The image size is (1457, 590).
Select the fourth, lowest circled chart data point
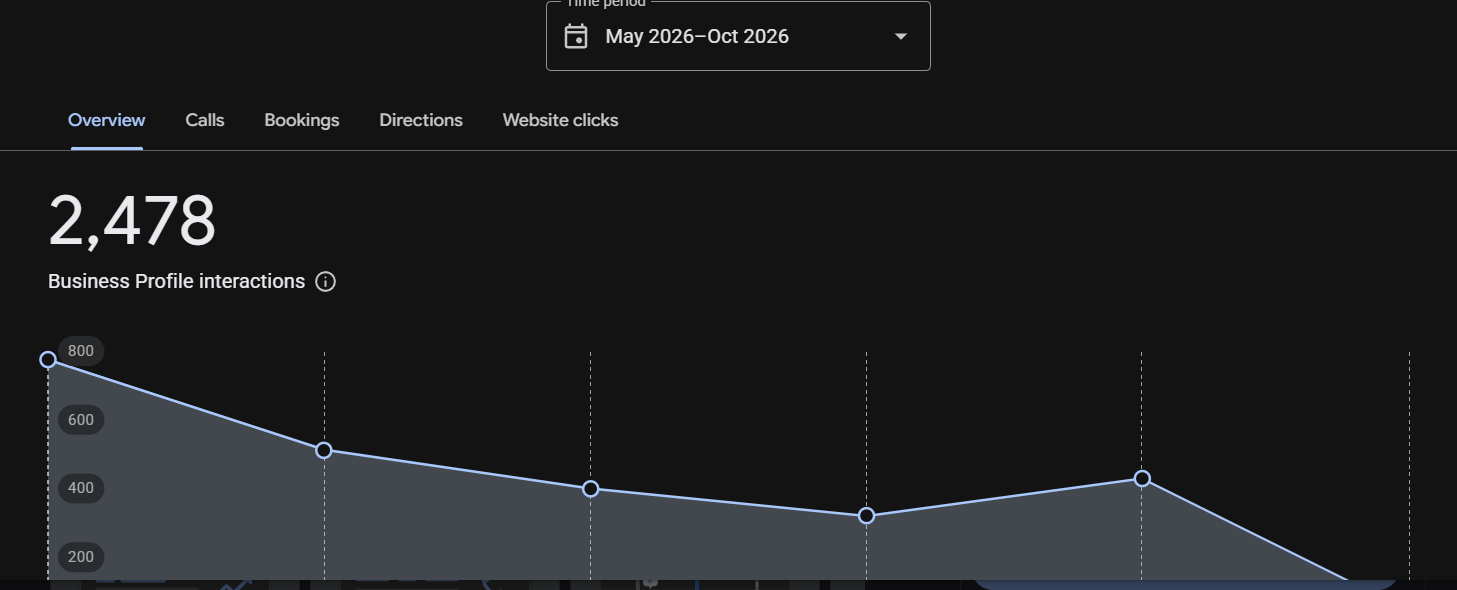point(867,516)
